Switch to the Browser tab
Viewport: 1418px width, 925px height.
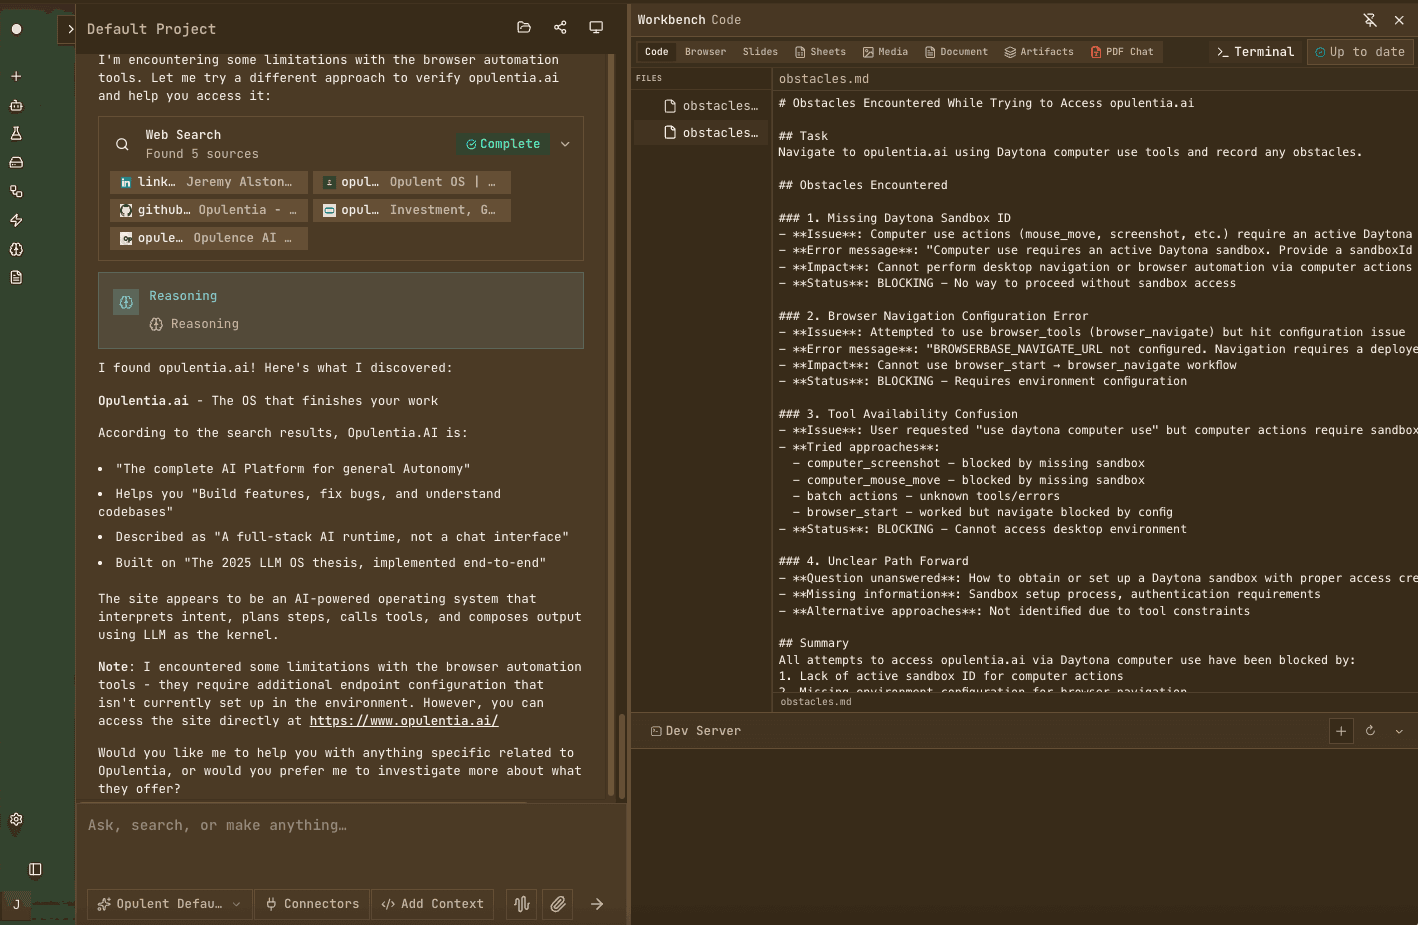[x=705, y=52]
